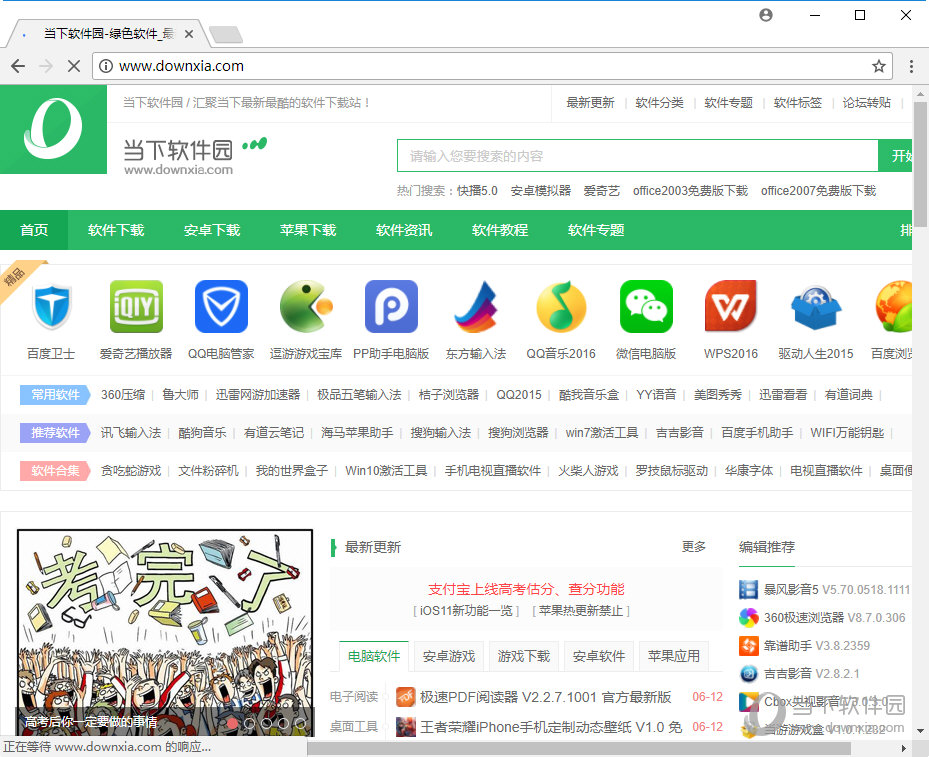Image resolution: width=929 pixels, height=757 pixels.
Task: Open 软件下载 in the green navigation bar
Action: [x=116, y=230]
